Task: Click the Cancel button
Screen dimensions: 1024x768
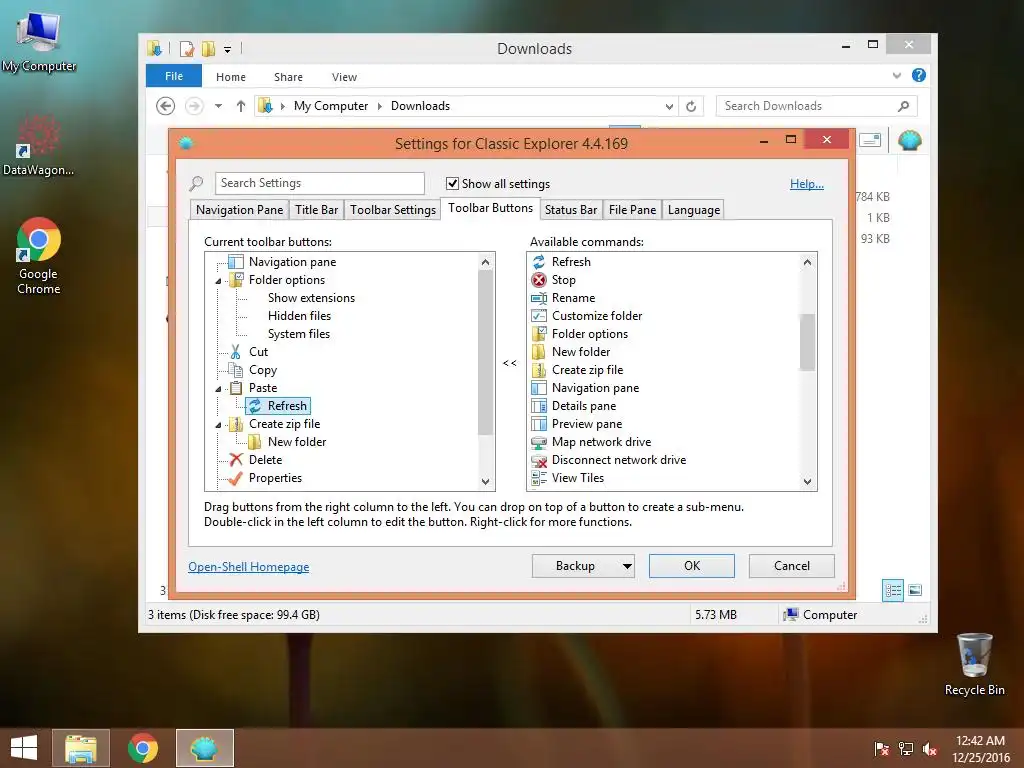Action: click(x=792, y=566)
